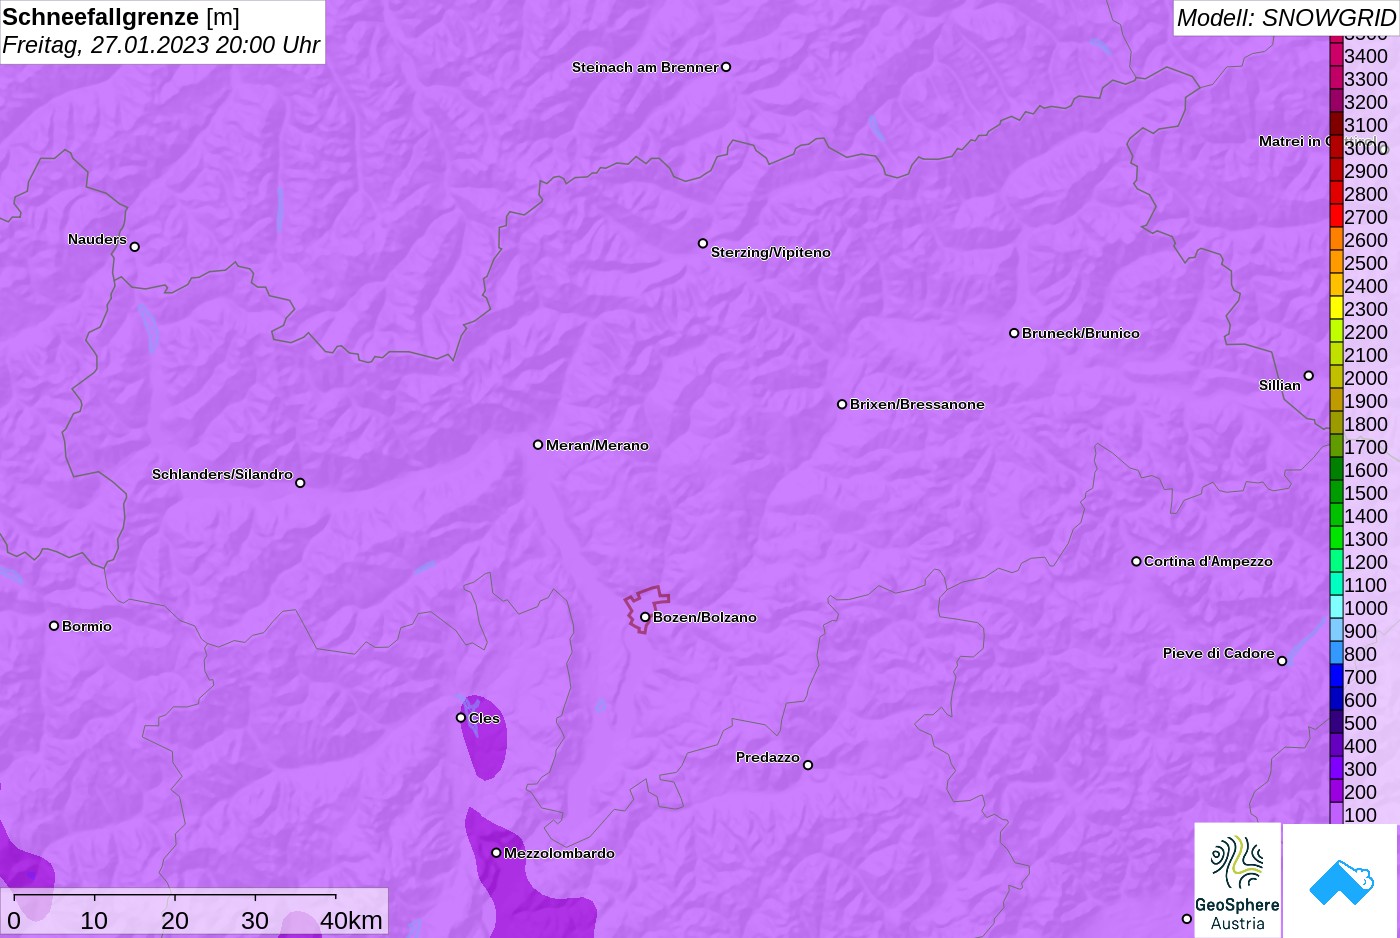Select the red Bolzano municipality outline
The width and height of the screenshot is (1400, 938).
[x=646, y=608]
